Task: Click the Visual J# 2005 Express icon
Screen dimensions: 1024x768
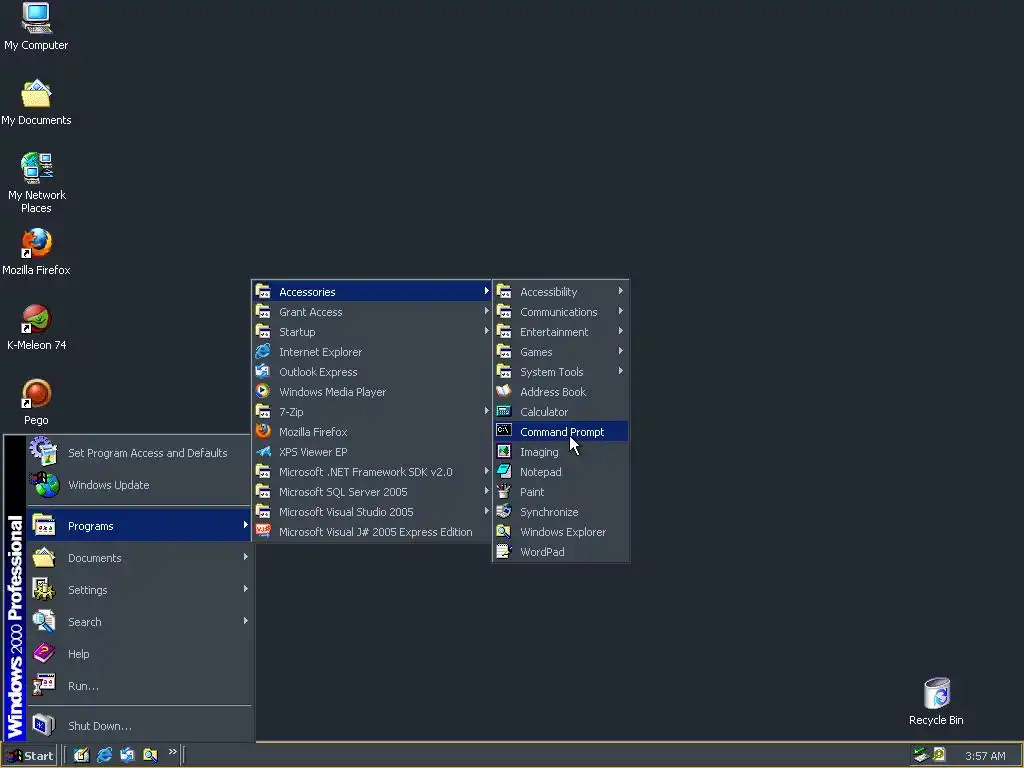Action: click(x=263, y=532)
